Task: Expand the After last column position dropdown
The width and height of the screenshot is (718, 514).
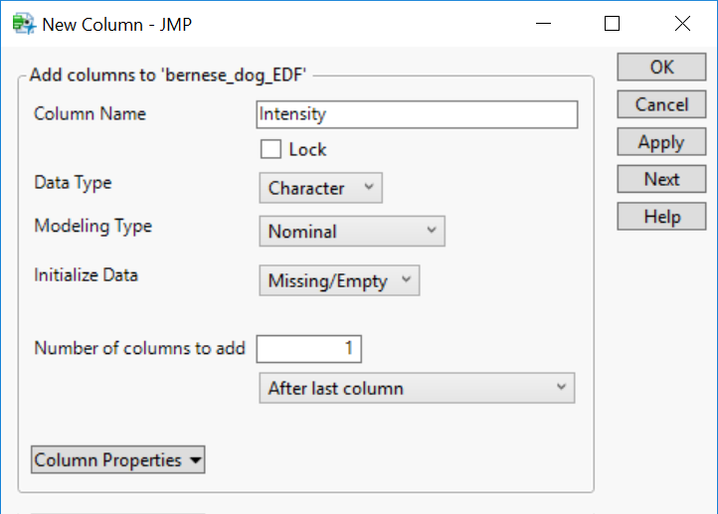Action: click(416, 388)
